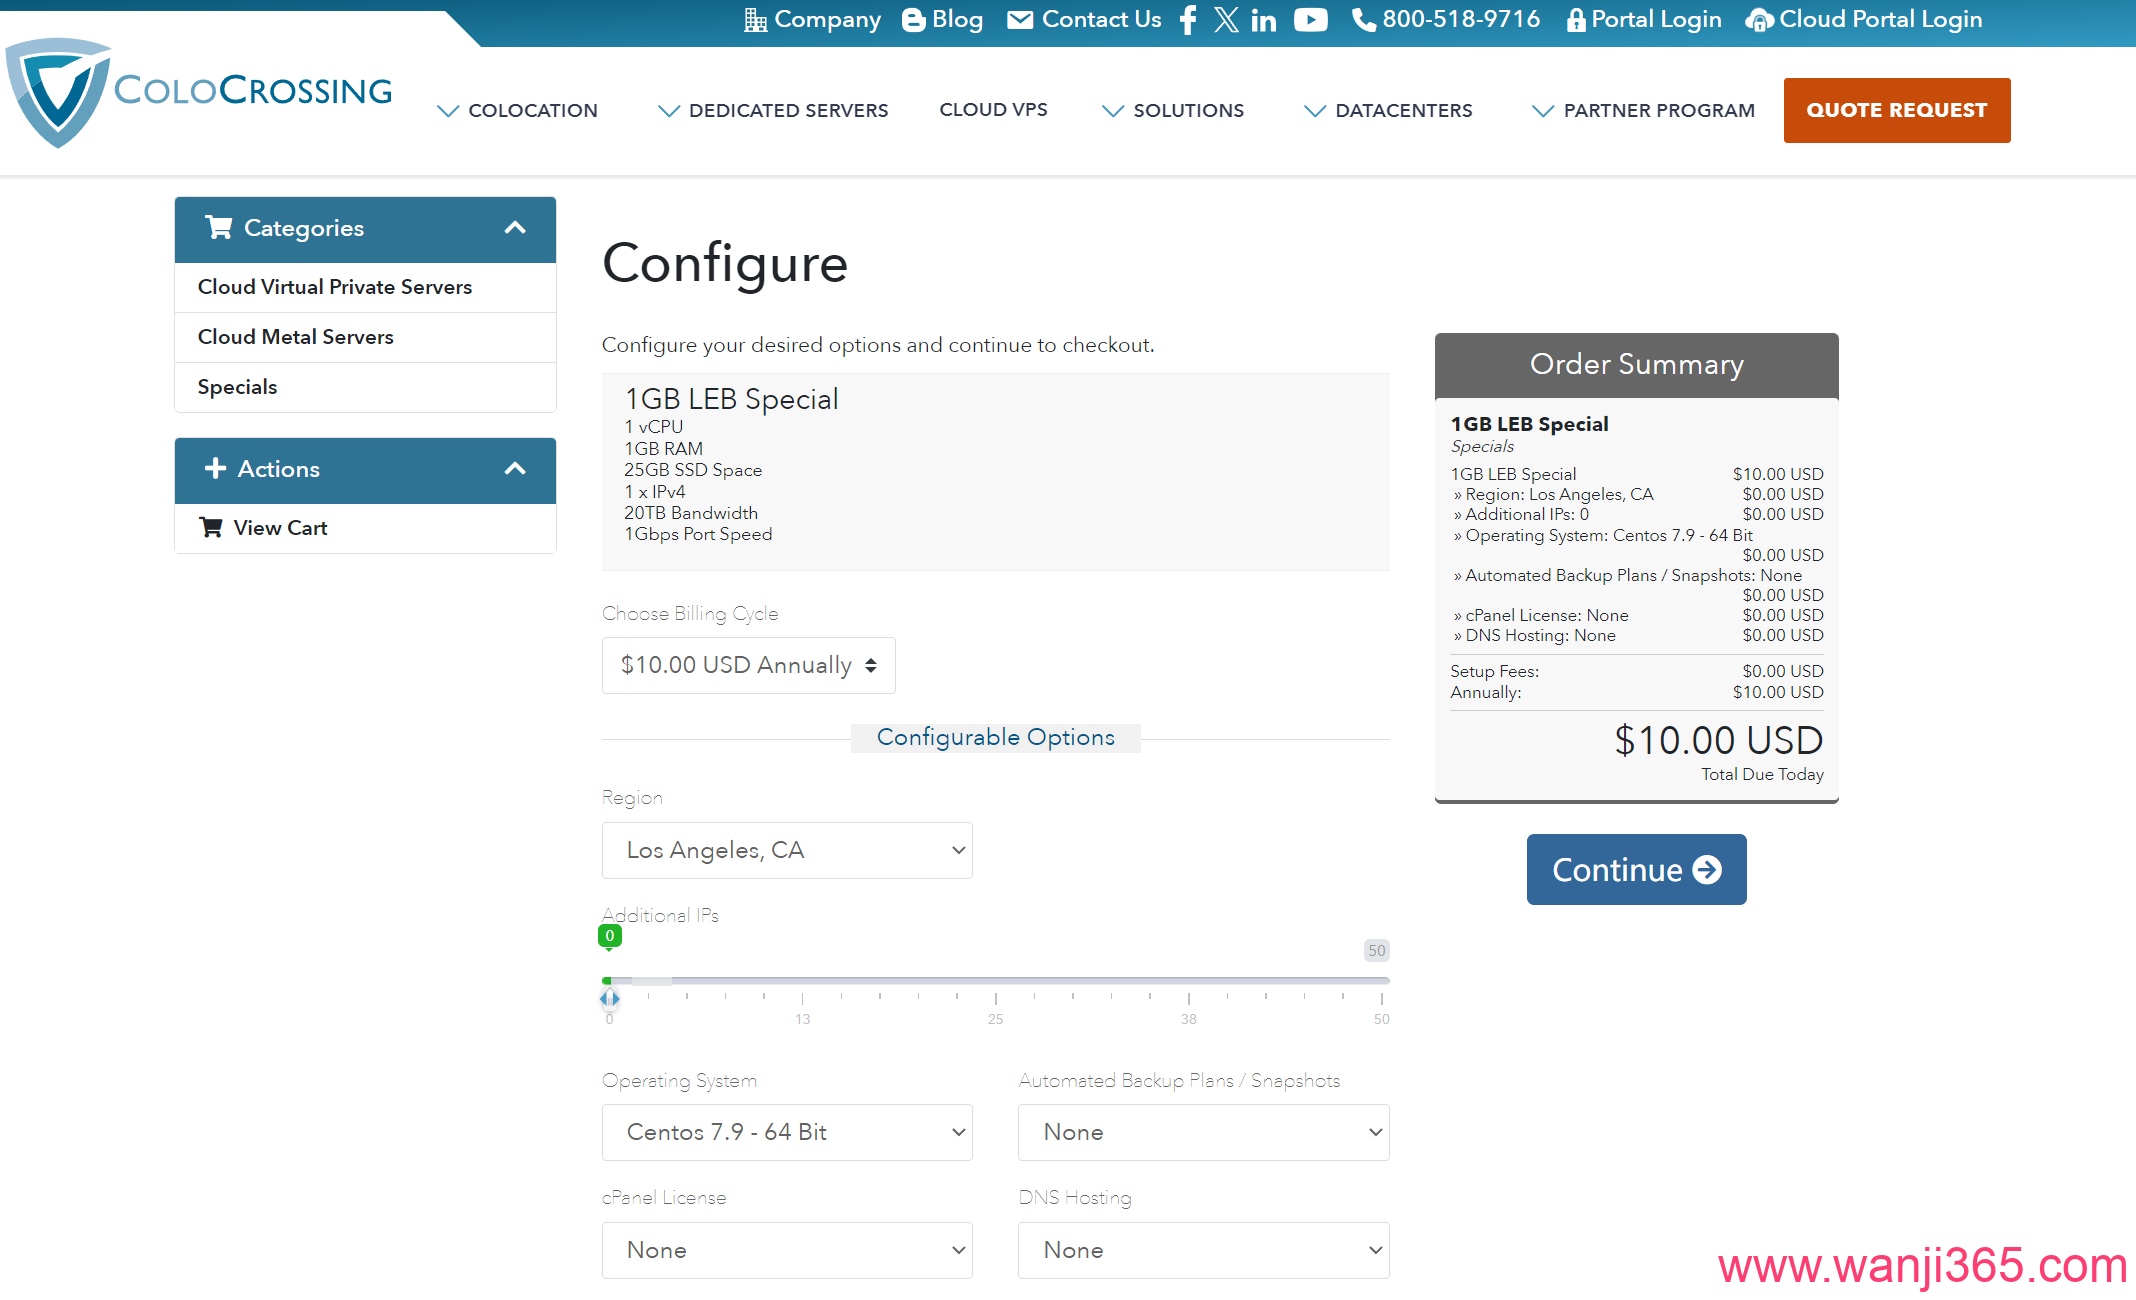Click the Contact Us envelope icon
This screenshot has width=2136, height=1300.
tap(1020, 20)
